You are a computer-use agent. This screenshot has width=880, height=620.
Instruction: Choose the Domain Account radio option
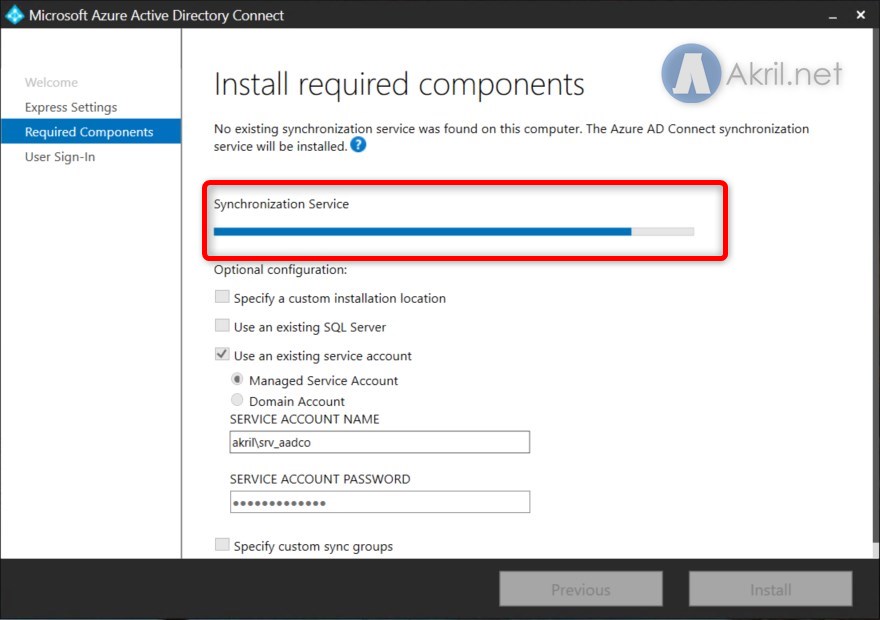237,400
